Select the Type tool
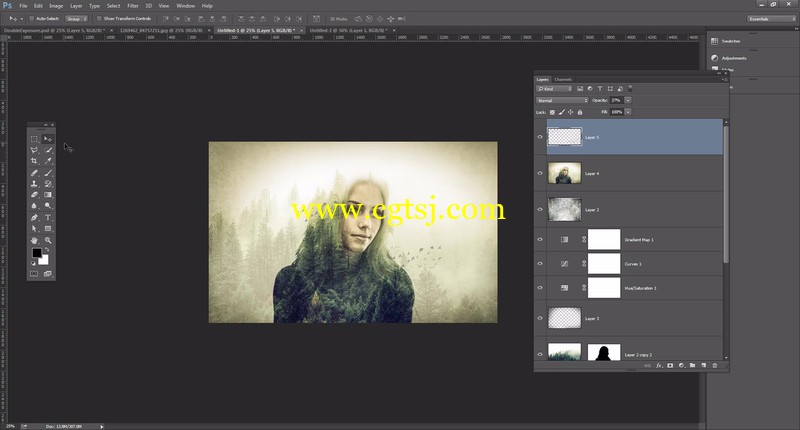Screen dimensions: 800x430 48,218
